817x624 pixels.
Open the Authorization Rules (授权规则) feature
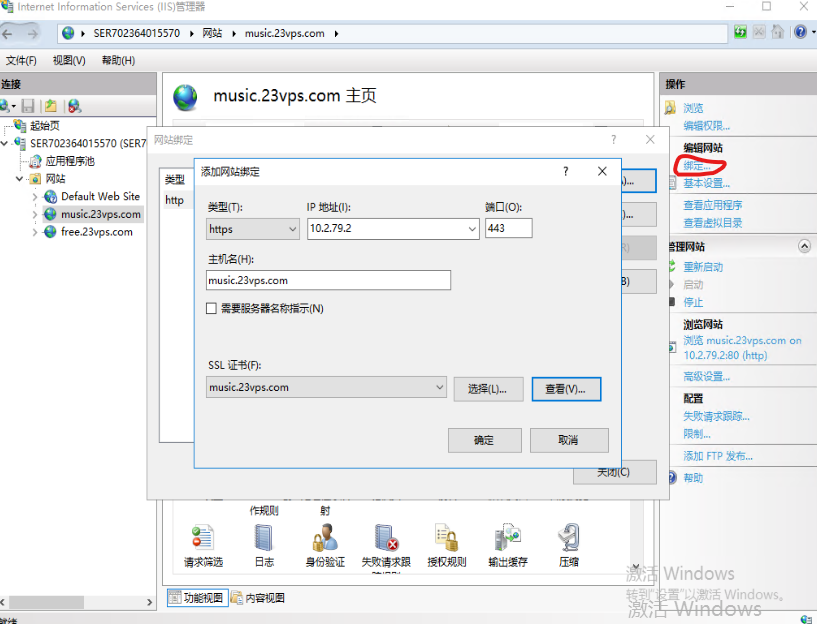(x=447, y=545)
